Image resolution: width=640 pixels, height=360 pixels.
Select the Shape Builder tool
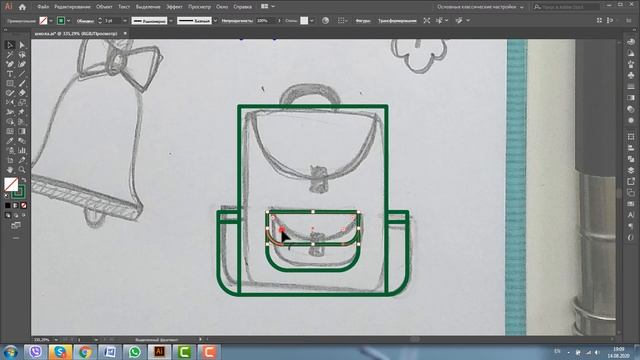coord(10,122)
